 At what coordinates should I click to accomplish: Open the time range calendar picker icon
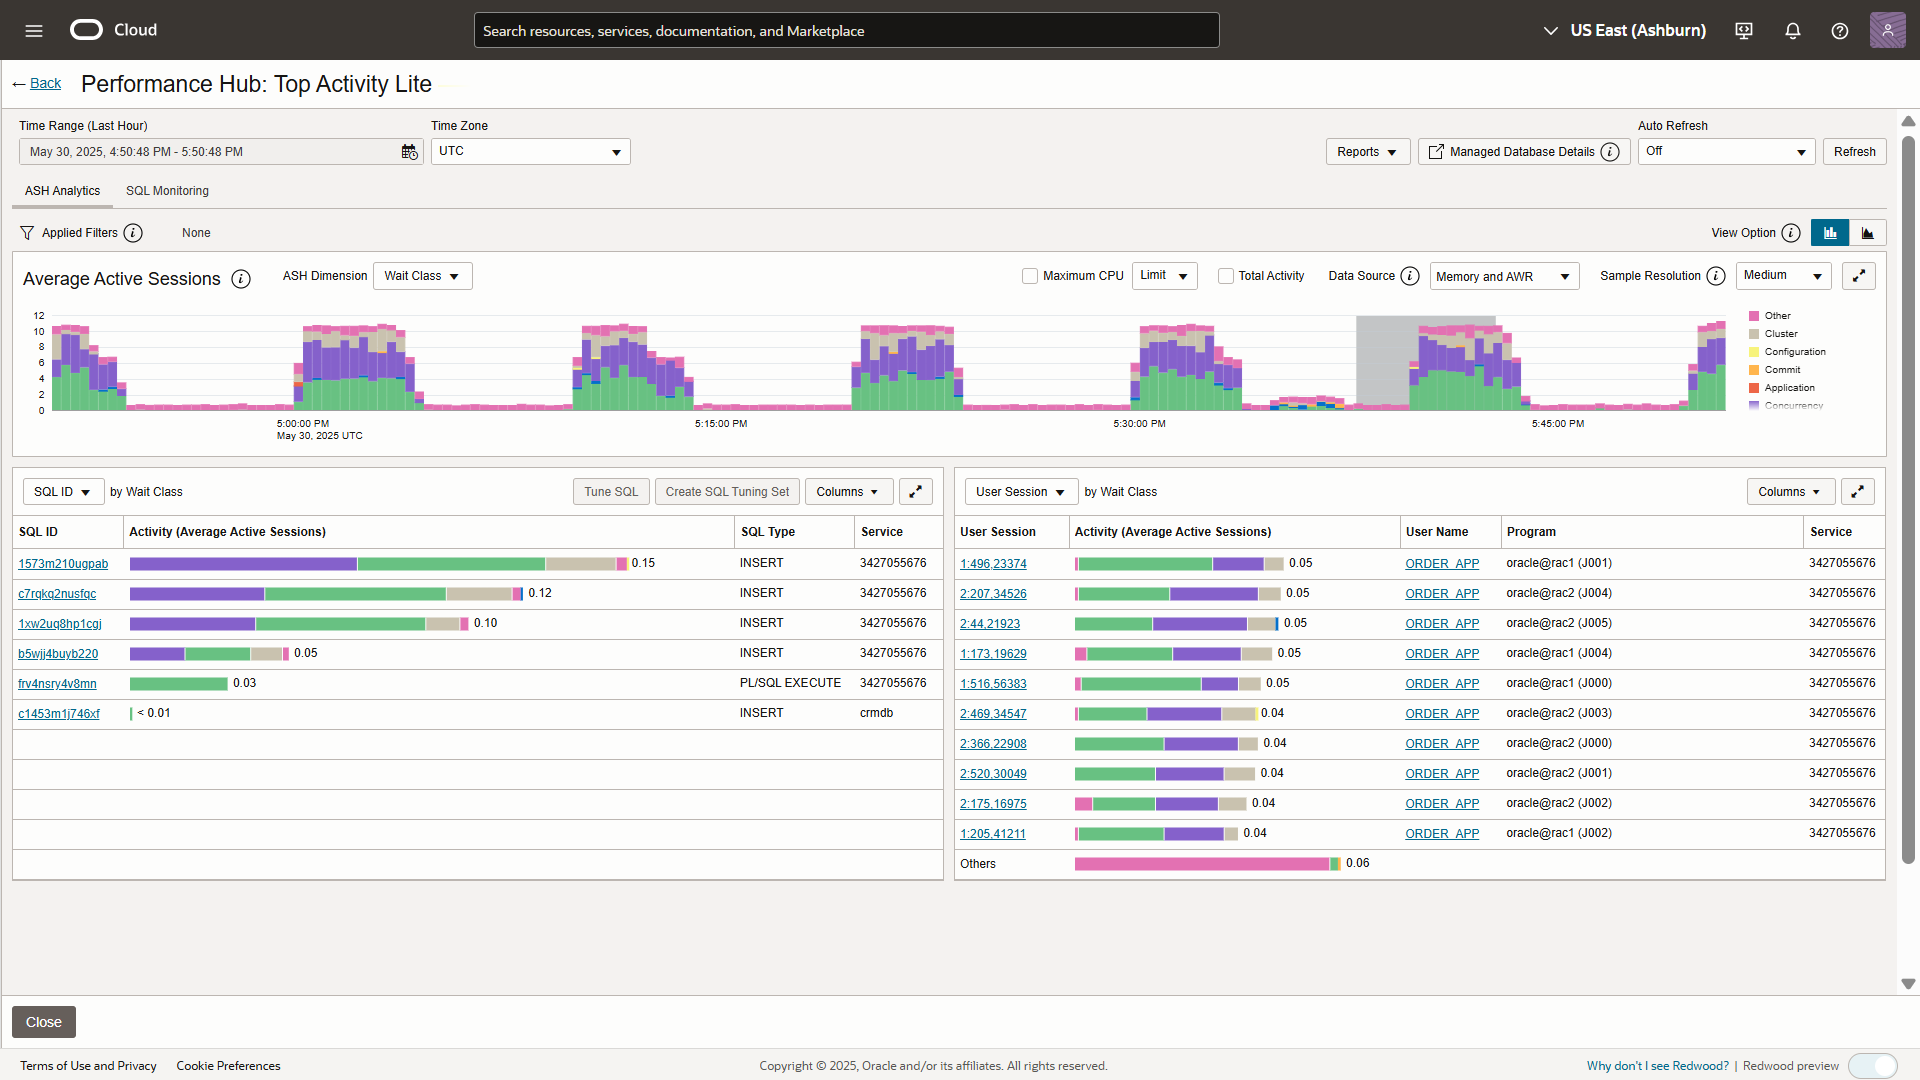coord(409,152)
